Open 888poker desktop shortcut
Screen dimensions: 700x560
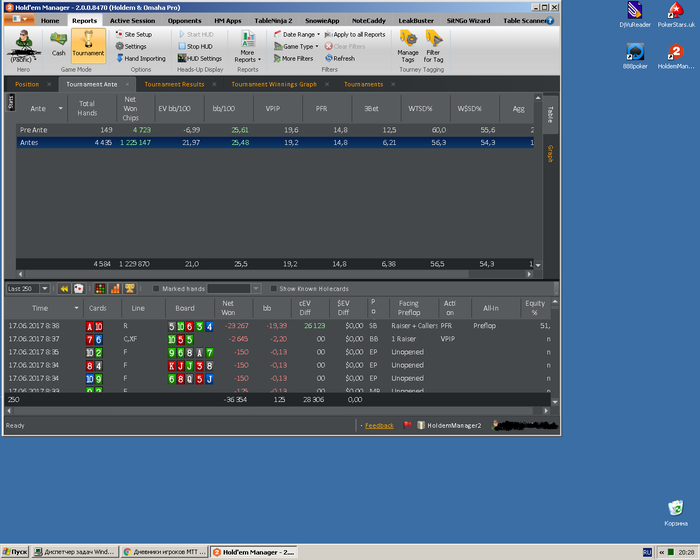coord(635,56)
